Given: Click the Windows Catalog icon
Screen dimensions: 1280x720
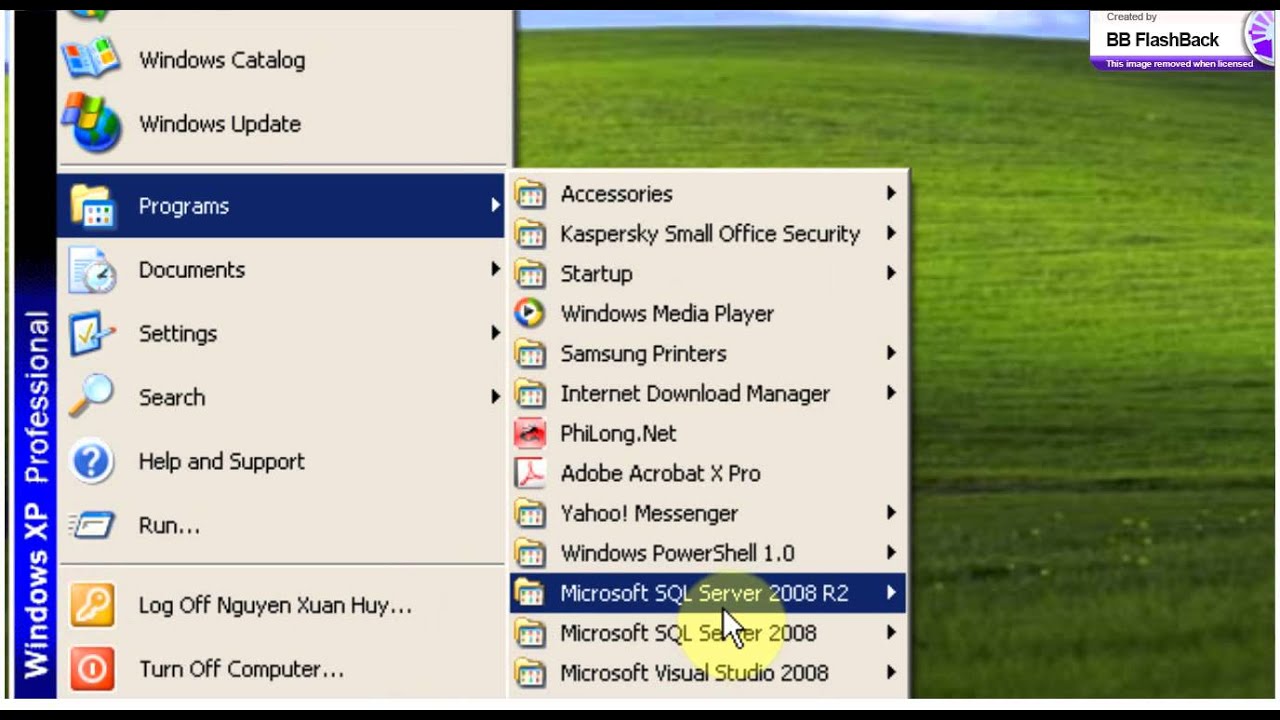Looking at the screenshot, I should click(92, 60).
